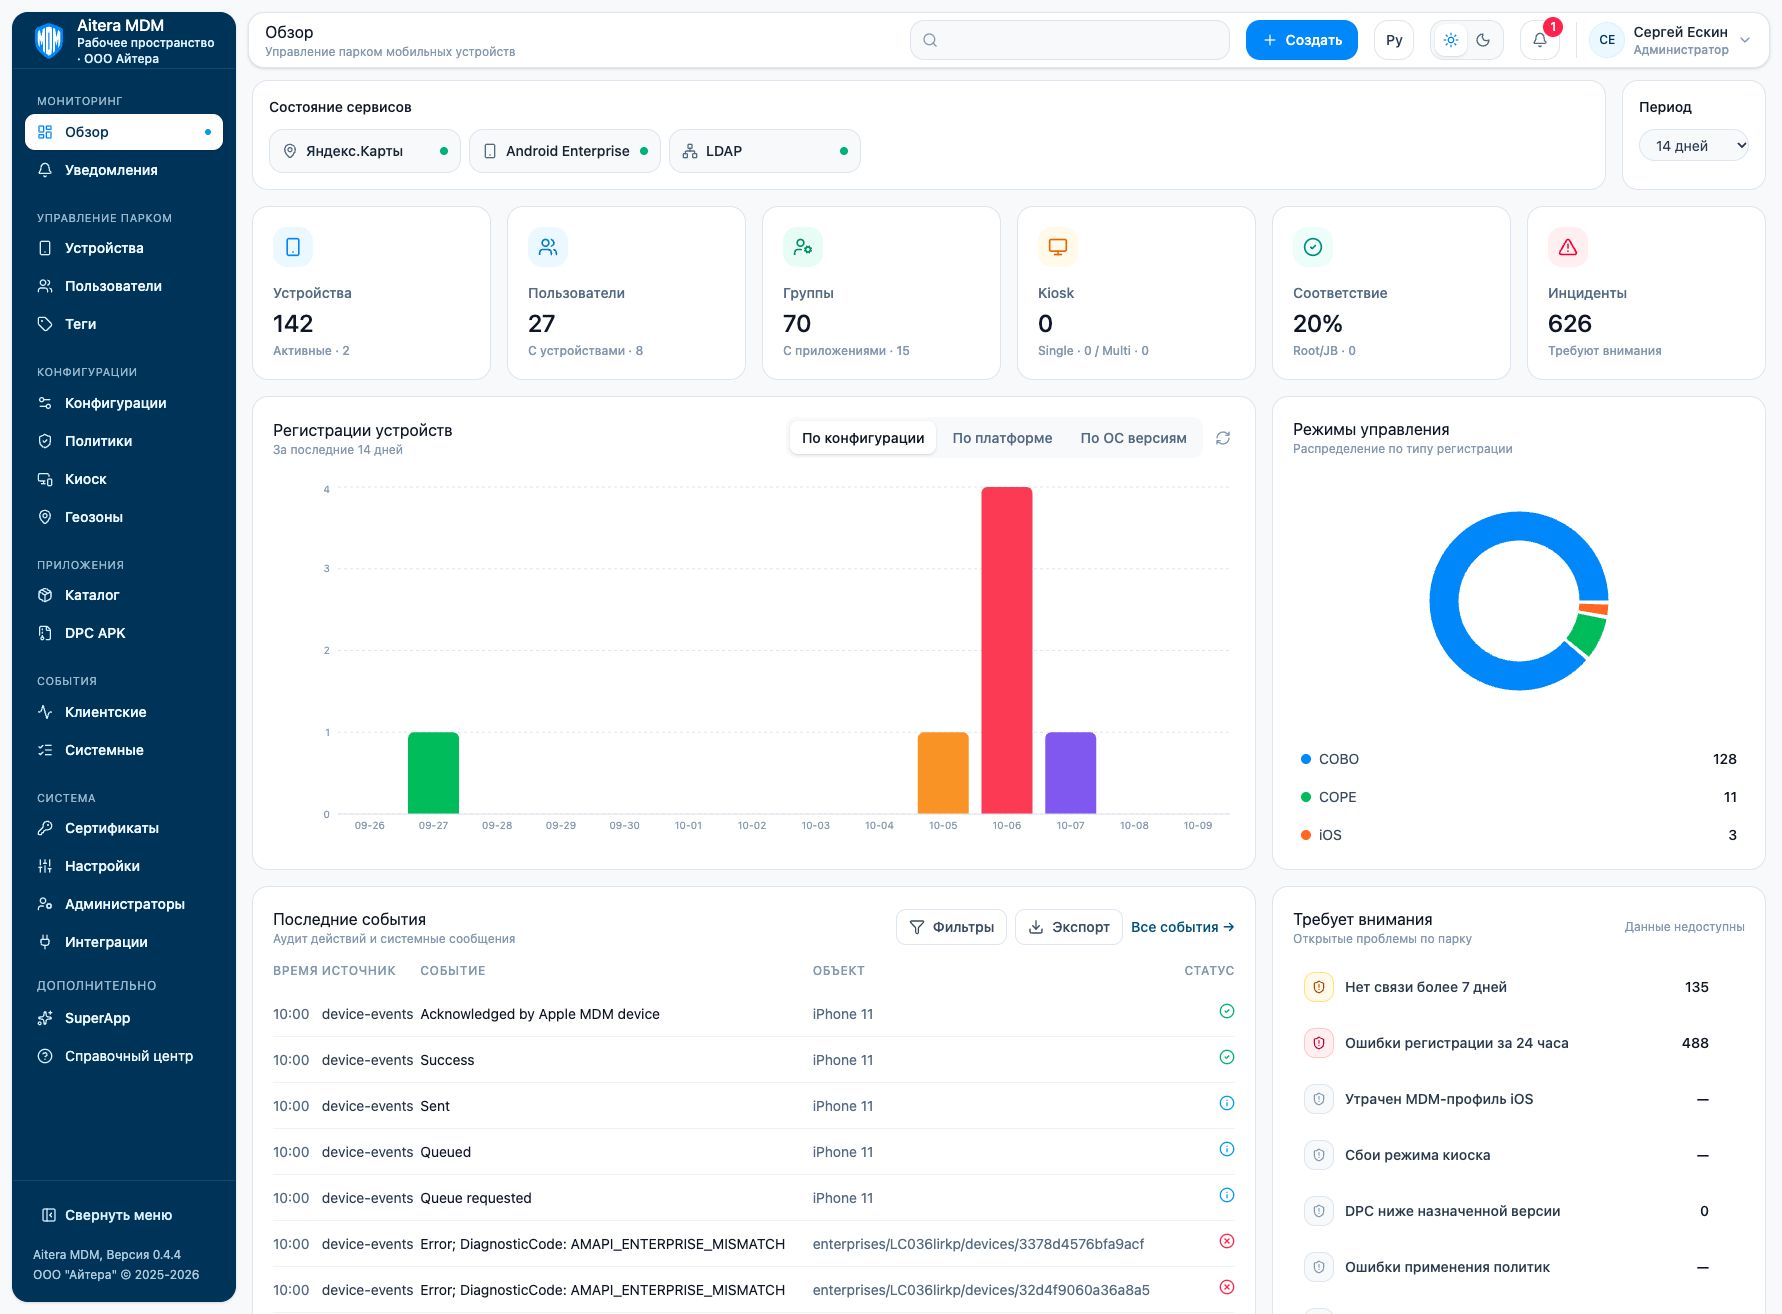Screen dimensions: 1782x1314
Task: Click the monitor icon on the Kiosk card
Action: tap(1058, 247)
